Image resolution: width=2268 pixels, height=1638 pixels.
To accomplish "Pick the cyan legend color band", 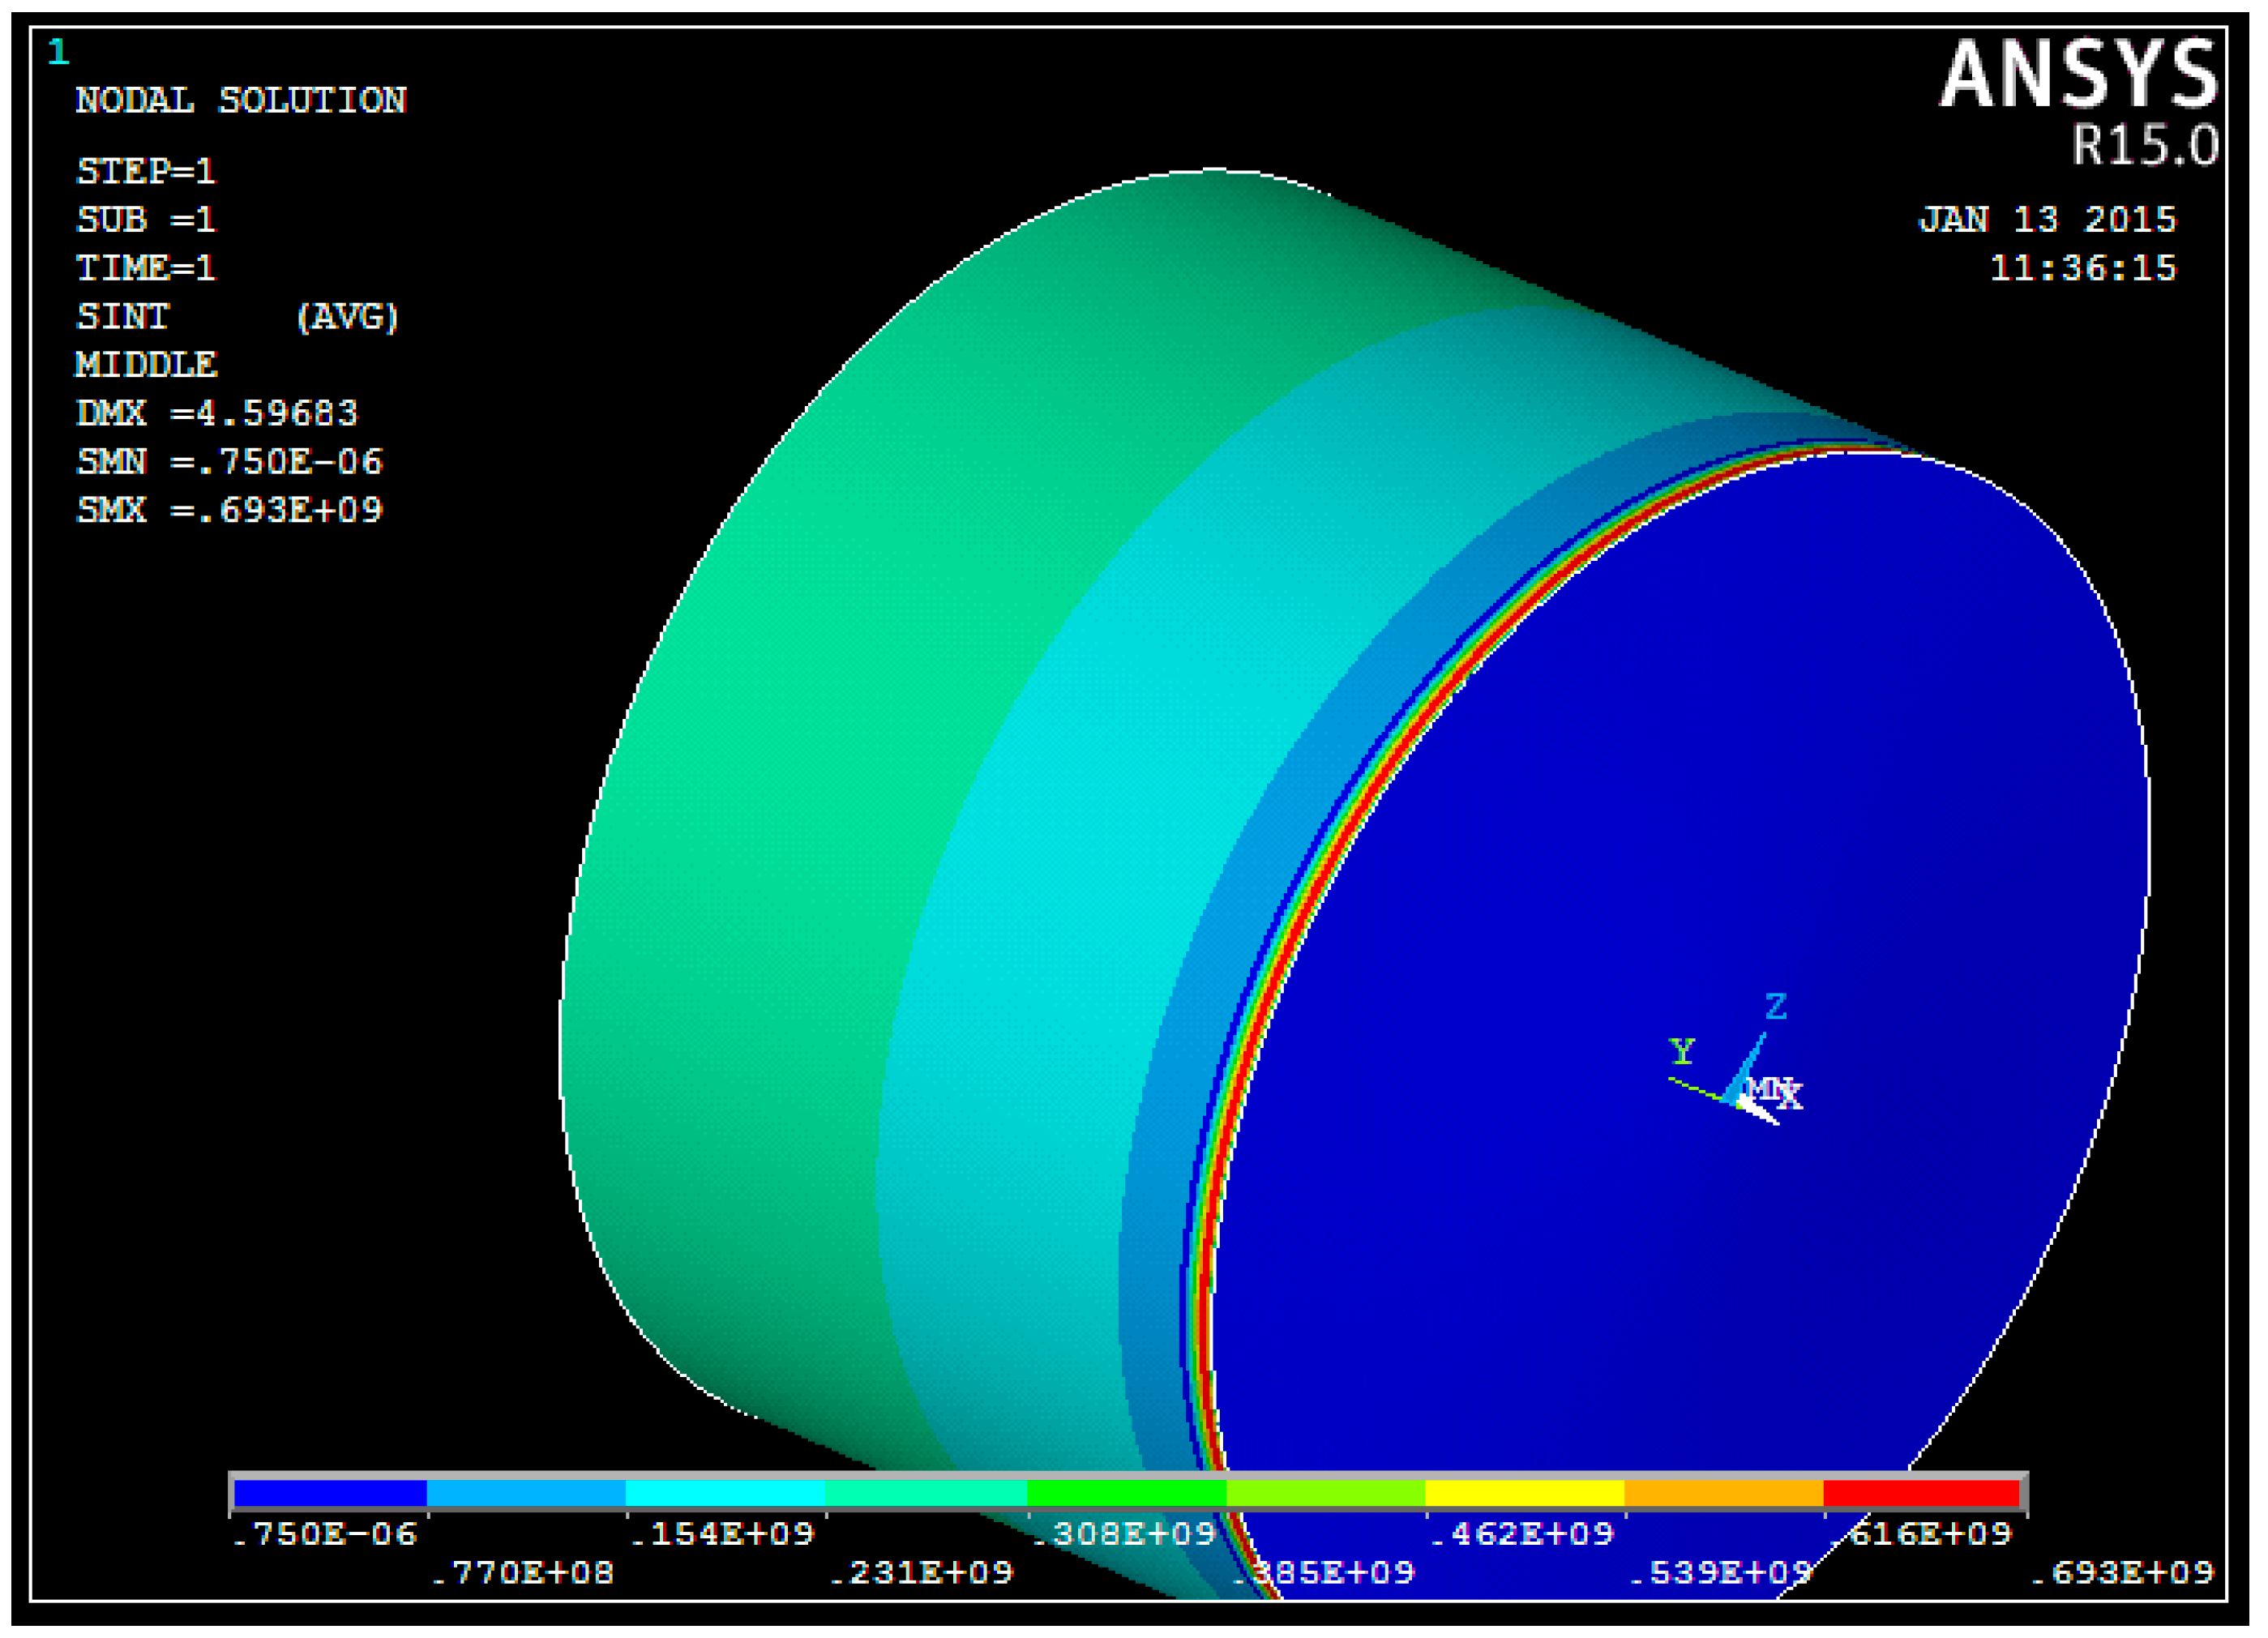I will [725, 1493].
